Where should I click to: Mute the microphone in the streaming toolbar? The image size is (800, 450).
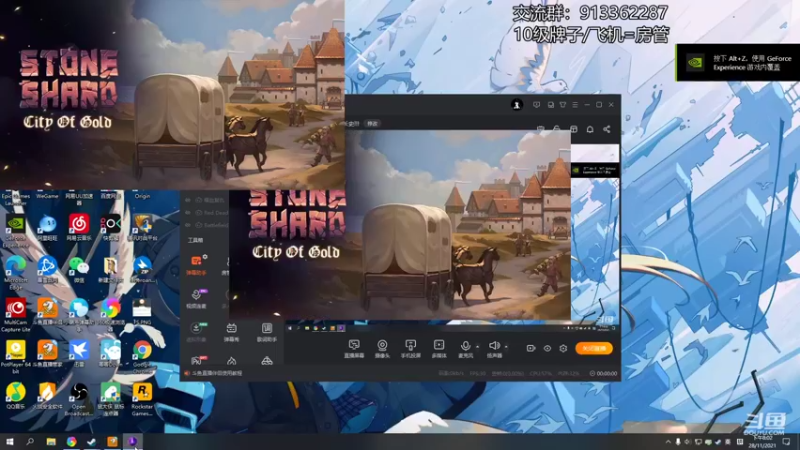tap(465, 348)
